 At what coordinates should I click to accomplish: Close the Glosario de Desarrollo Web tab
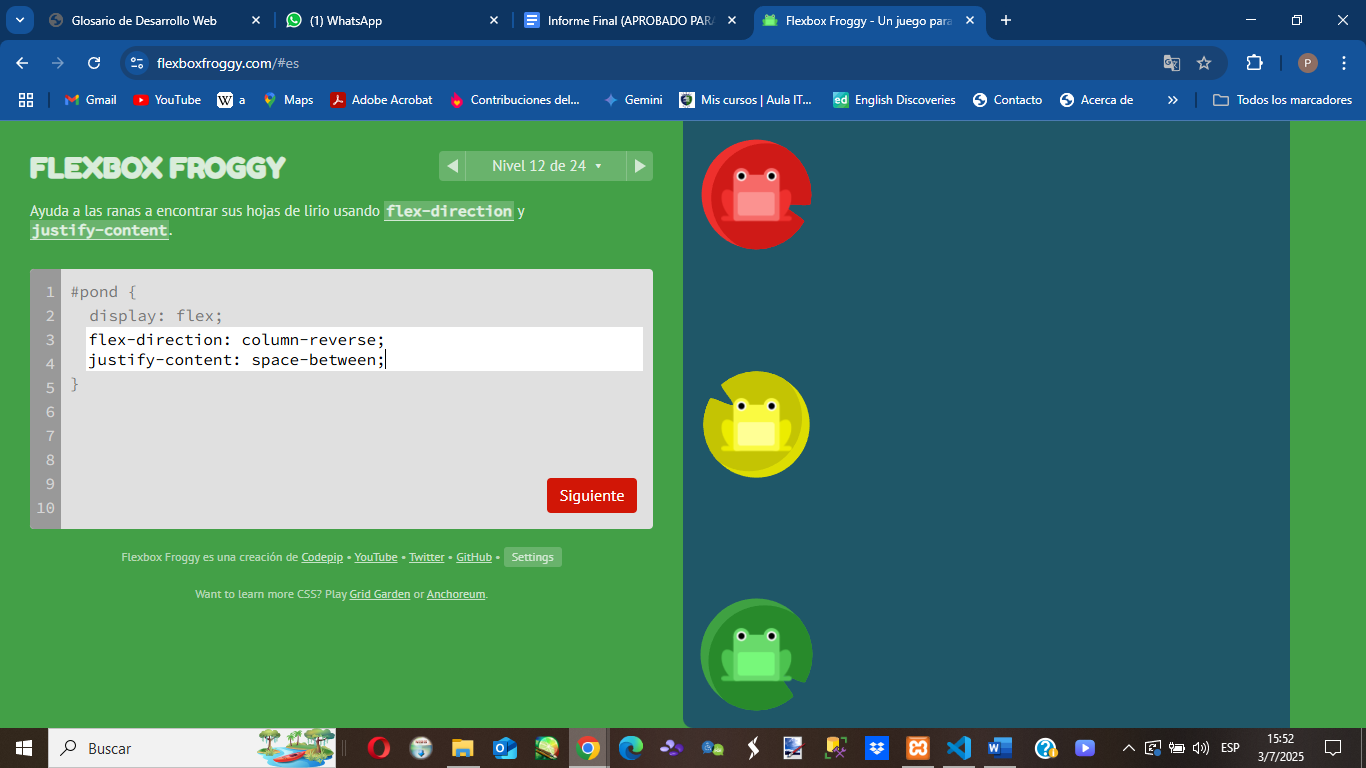256,20
